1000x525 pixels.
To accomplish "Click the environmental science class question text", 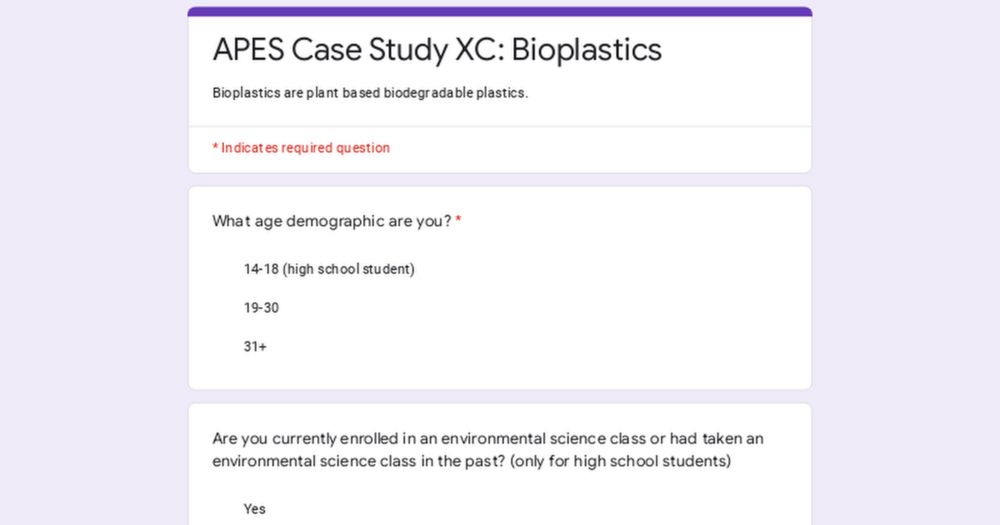I will [x=488, y=450].
